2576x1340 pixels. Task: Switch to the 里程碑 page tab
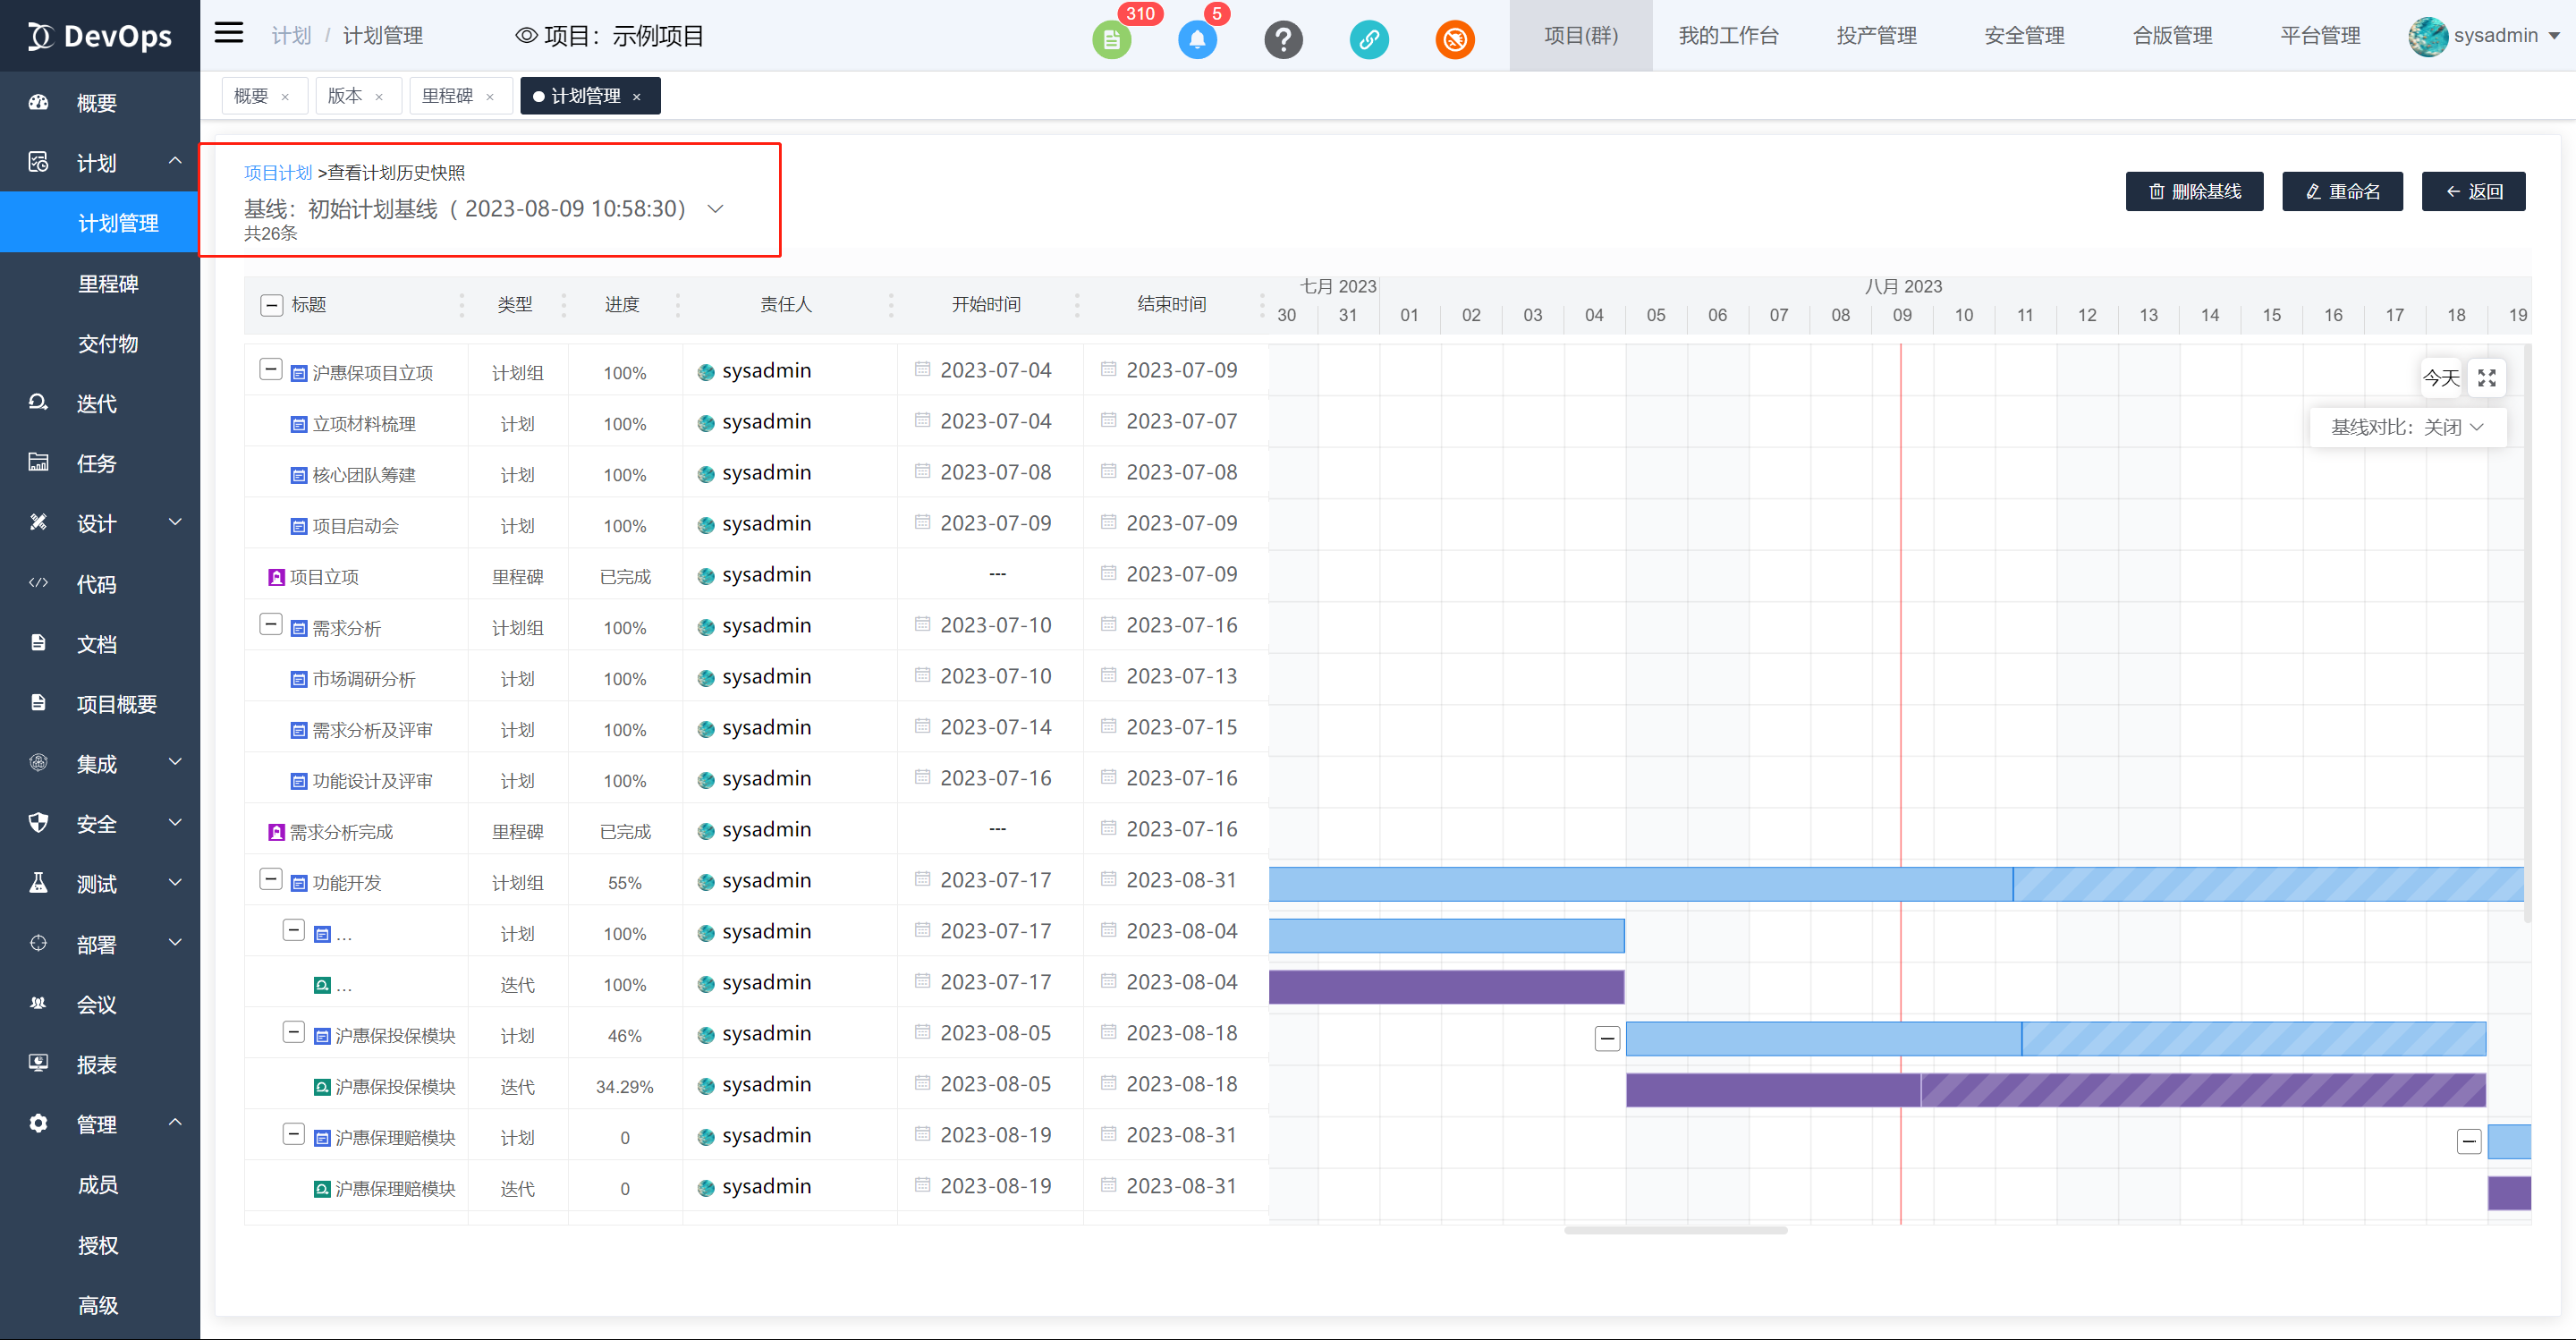447,96
